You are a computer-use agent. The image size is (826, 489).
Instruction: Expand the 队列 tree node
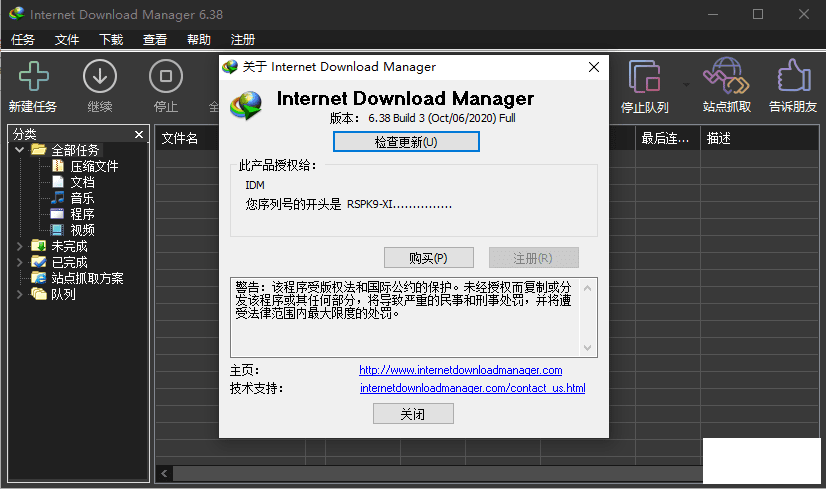coord(19,294)
